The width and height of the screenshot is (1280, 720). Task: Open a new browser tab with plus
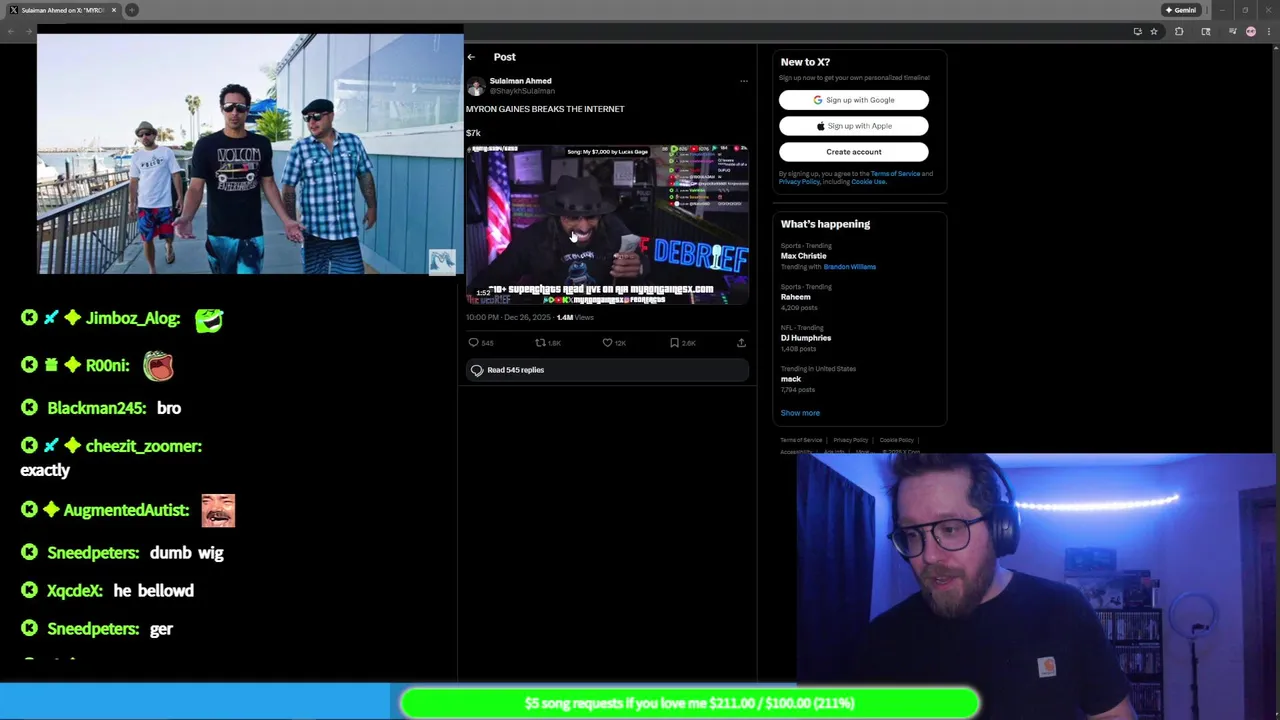(x=131, y=10)
